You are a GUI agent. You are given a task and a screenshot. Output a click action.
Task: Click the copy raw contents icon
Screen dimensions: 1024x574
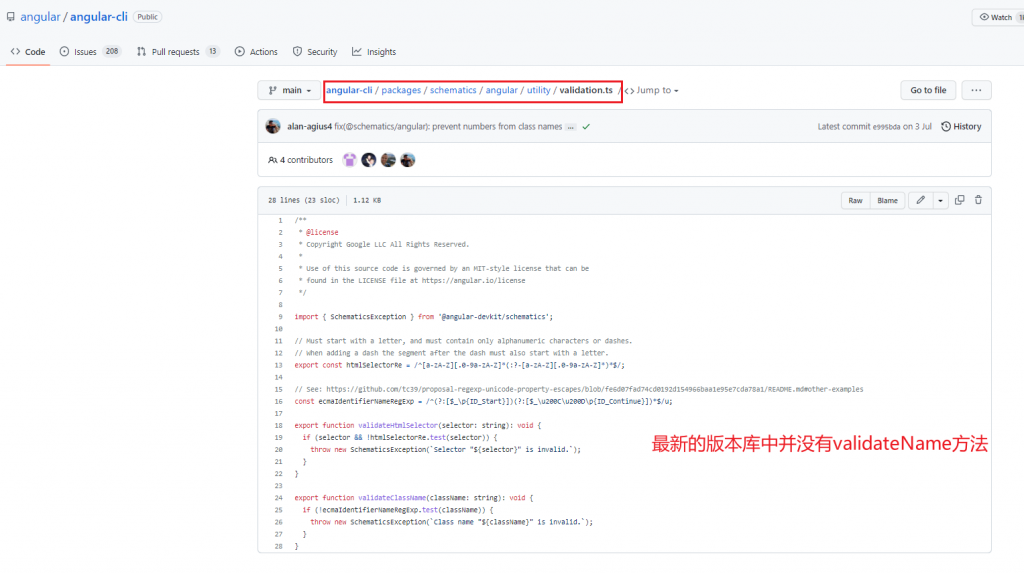(x=959, y=200)
